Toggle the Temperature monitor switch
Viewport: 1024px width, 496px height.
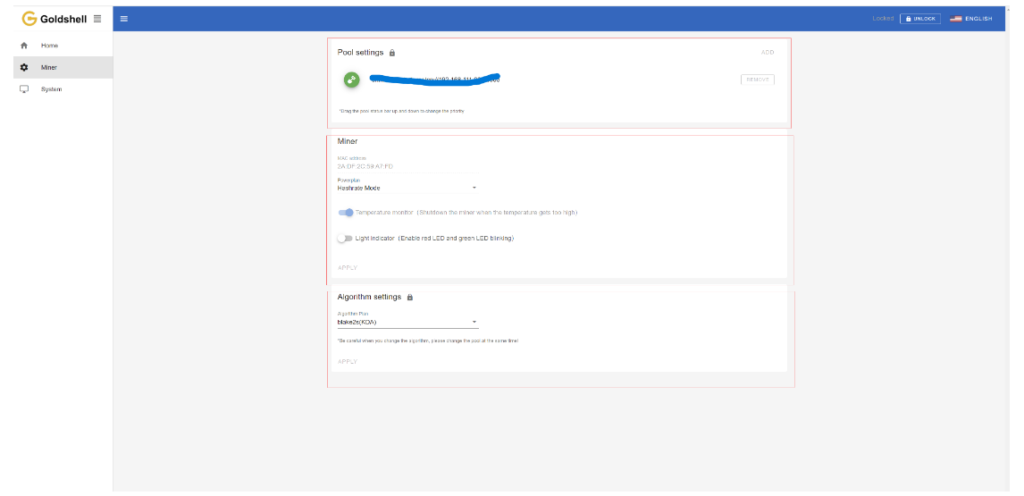(345, 213)
